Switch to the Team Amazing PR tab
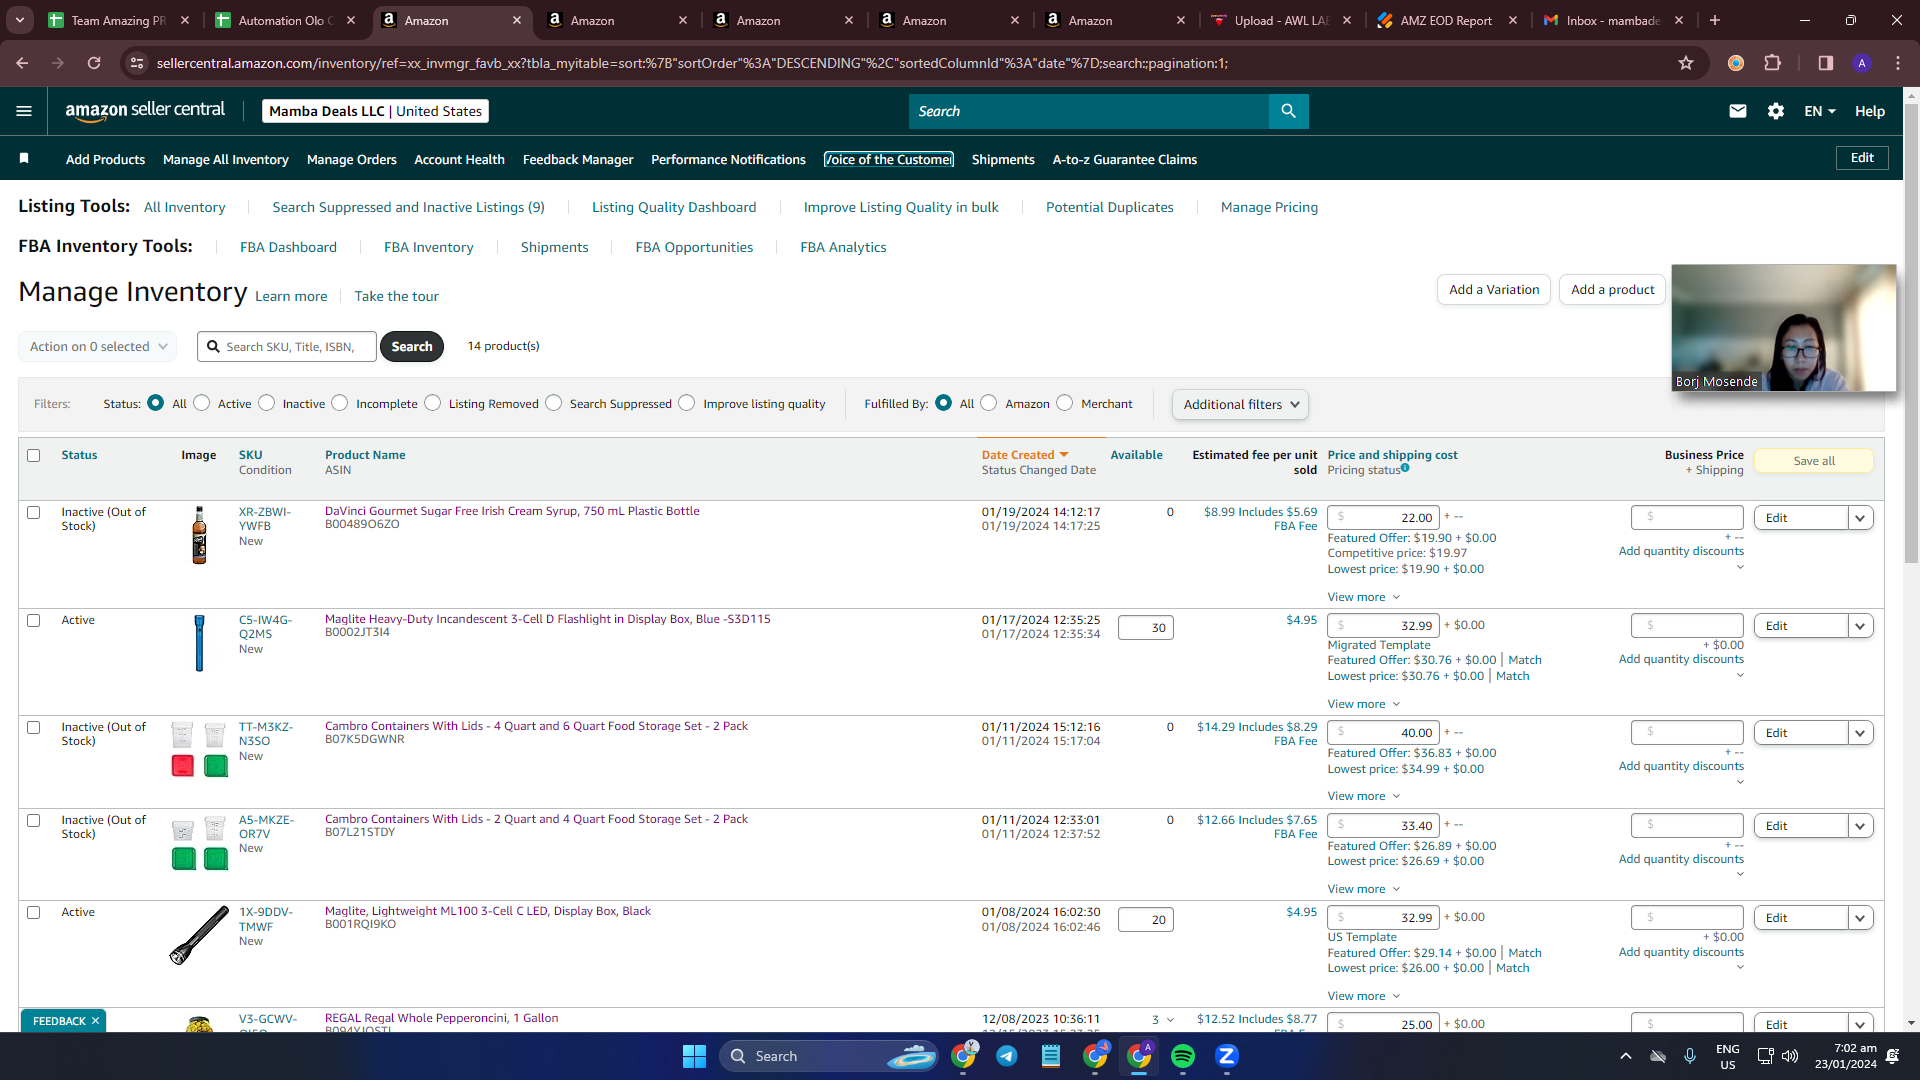 coord(118,20)
